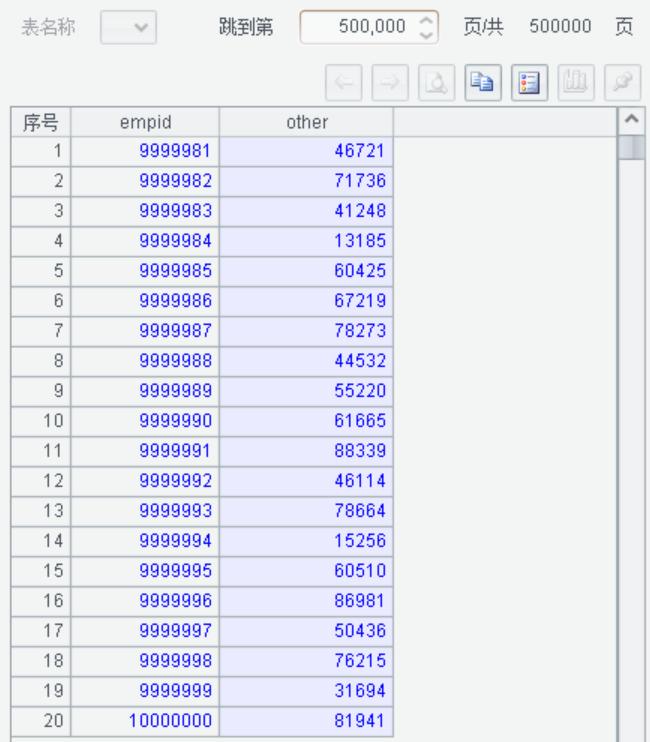Select other cell 78273

307,331
